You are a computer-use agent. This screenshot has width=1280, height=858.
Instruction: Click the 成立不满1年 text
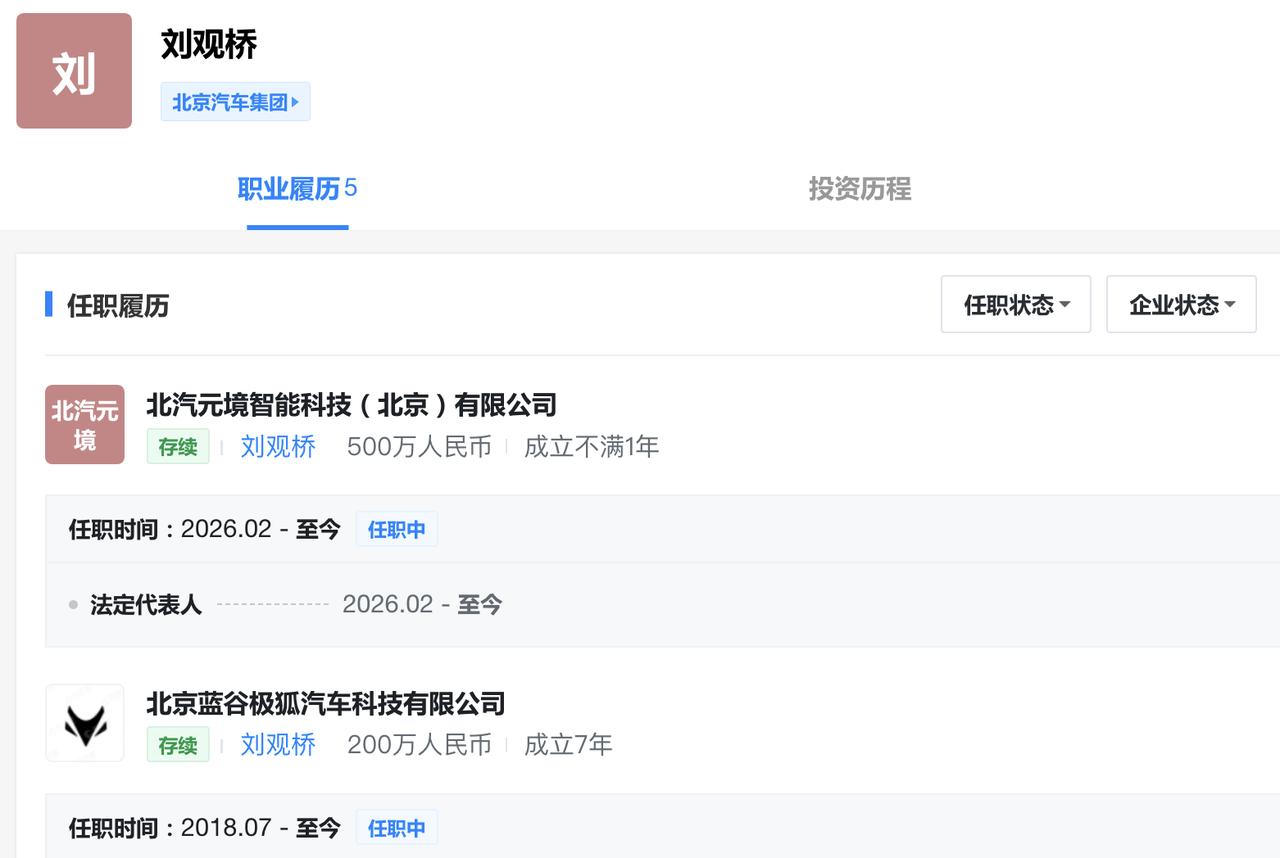pyautogui.click(x=592, y=447)
